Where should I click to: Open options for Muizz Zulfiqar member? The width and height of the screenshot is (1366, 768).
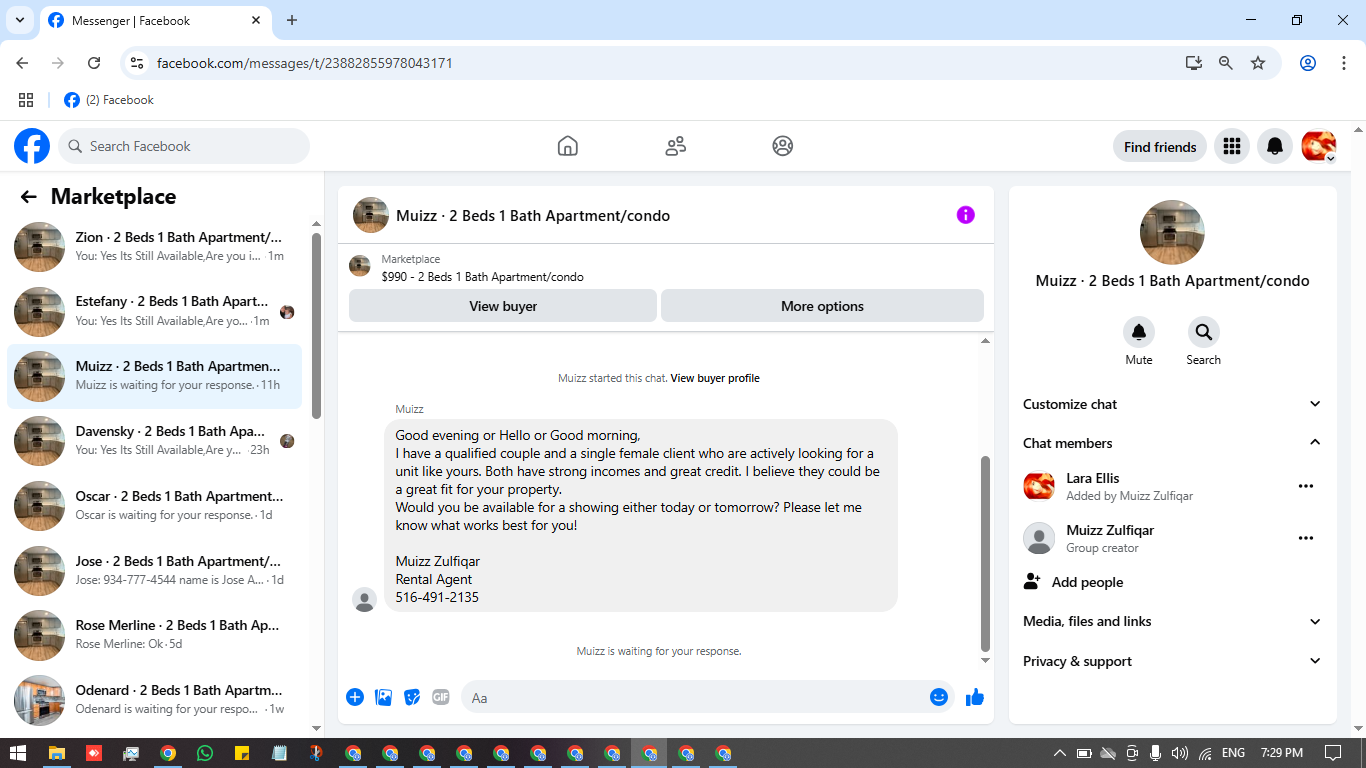pyautogui.click(x=1305, y=538)
